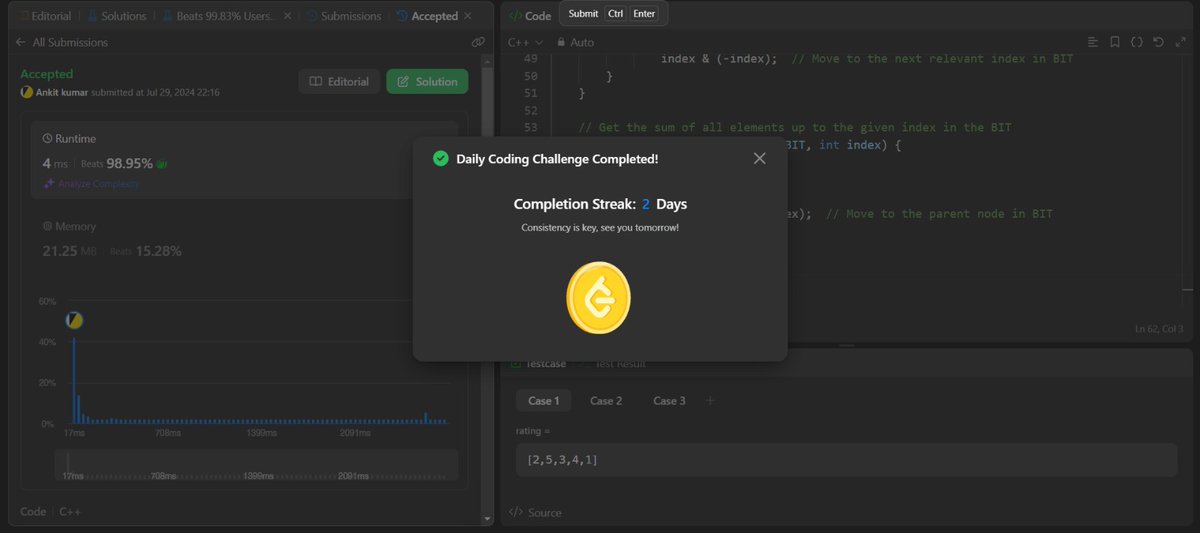The width and height of the screenshot is (1200, 533).
Task: Select the Memory stats card
Action: (245, 238)
